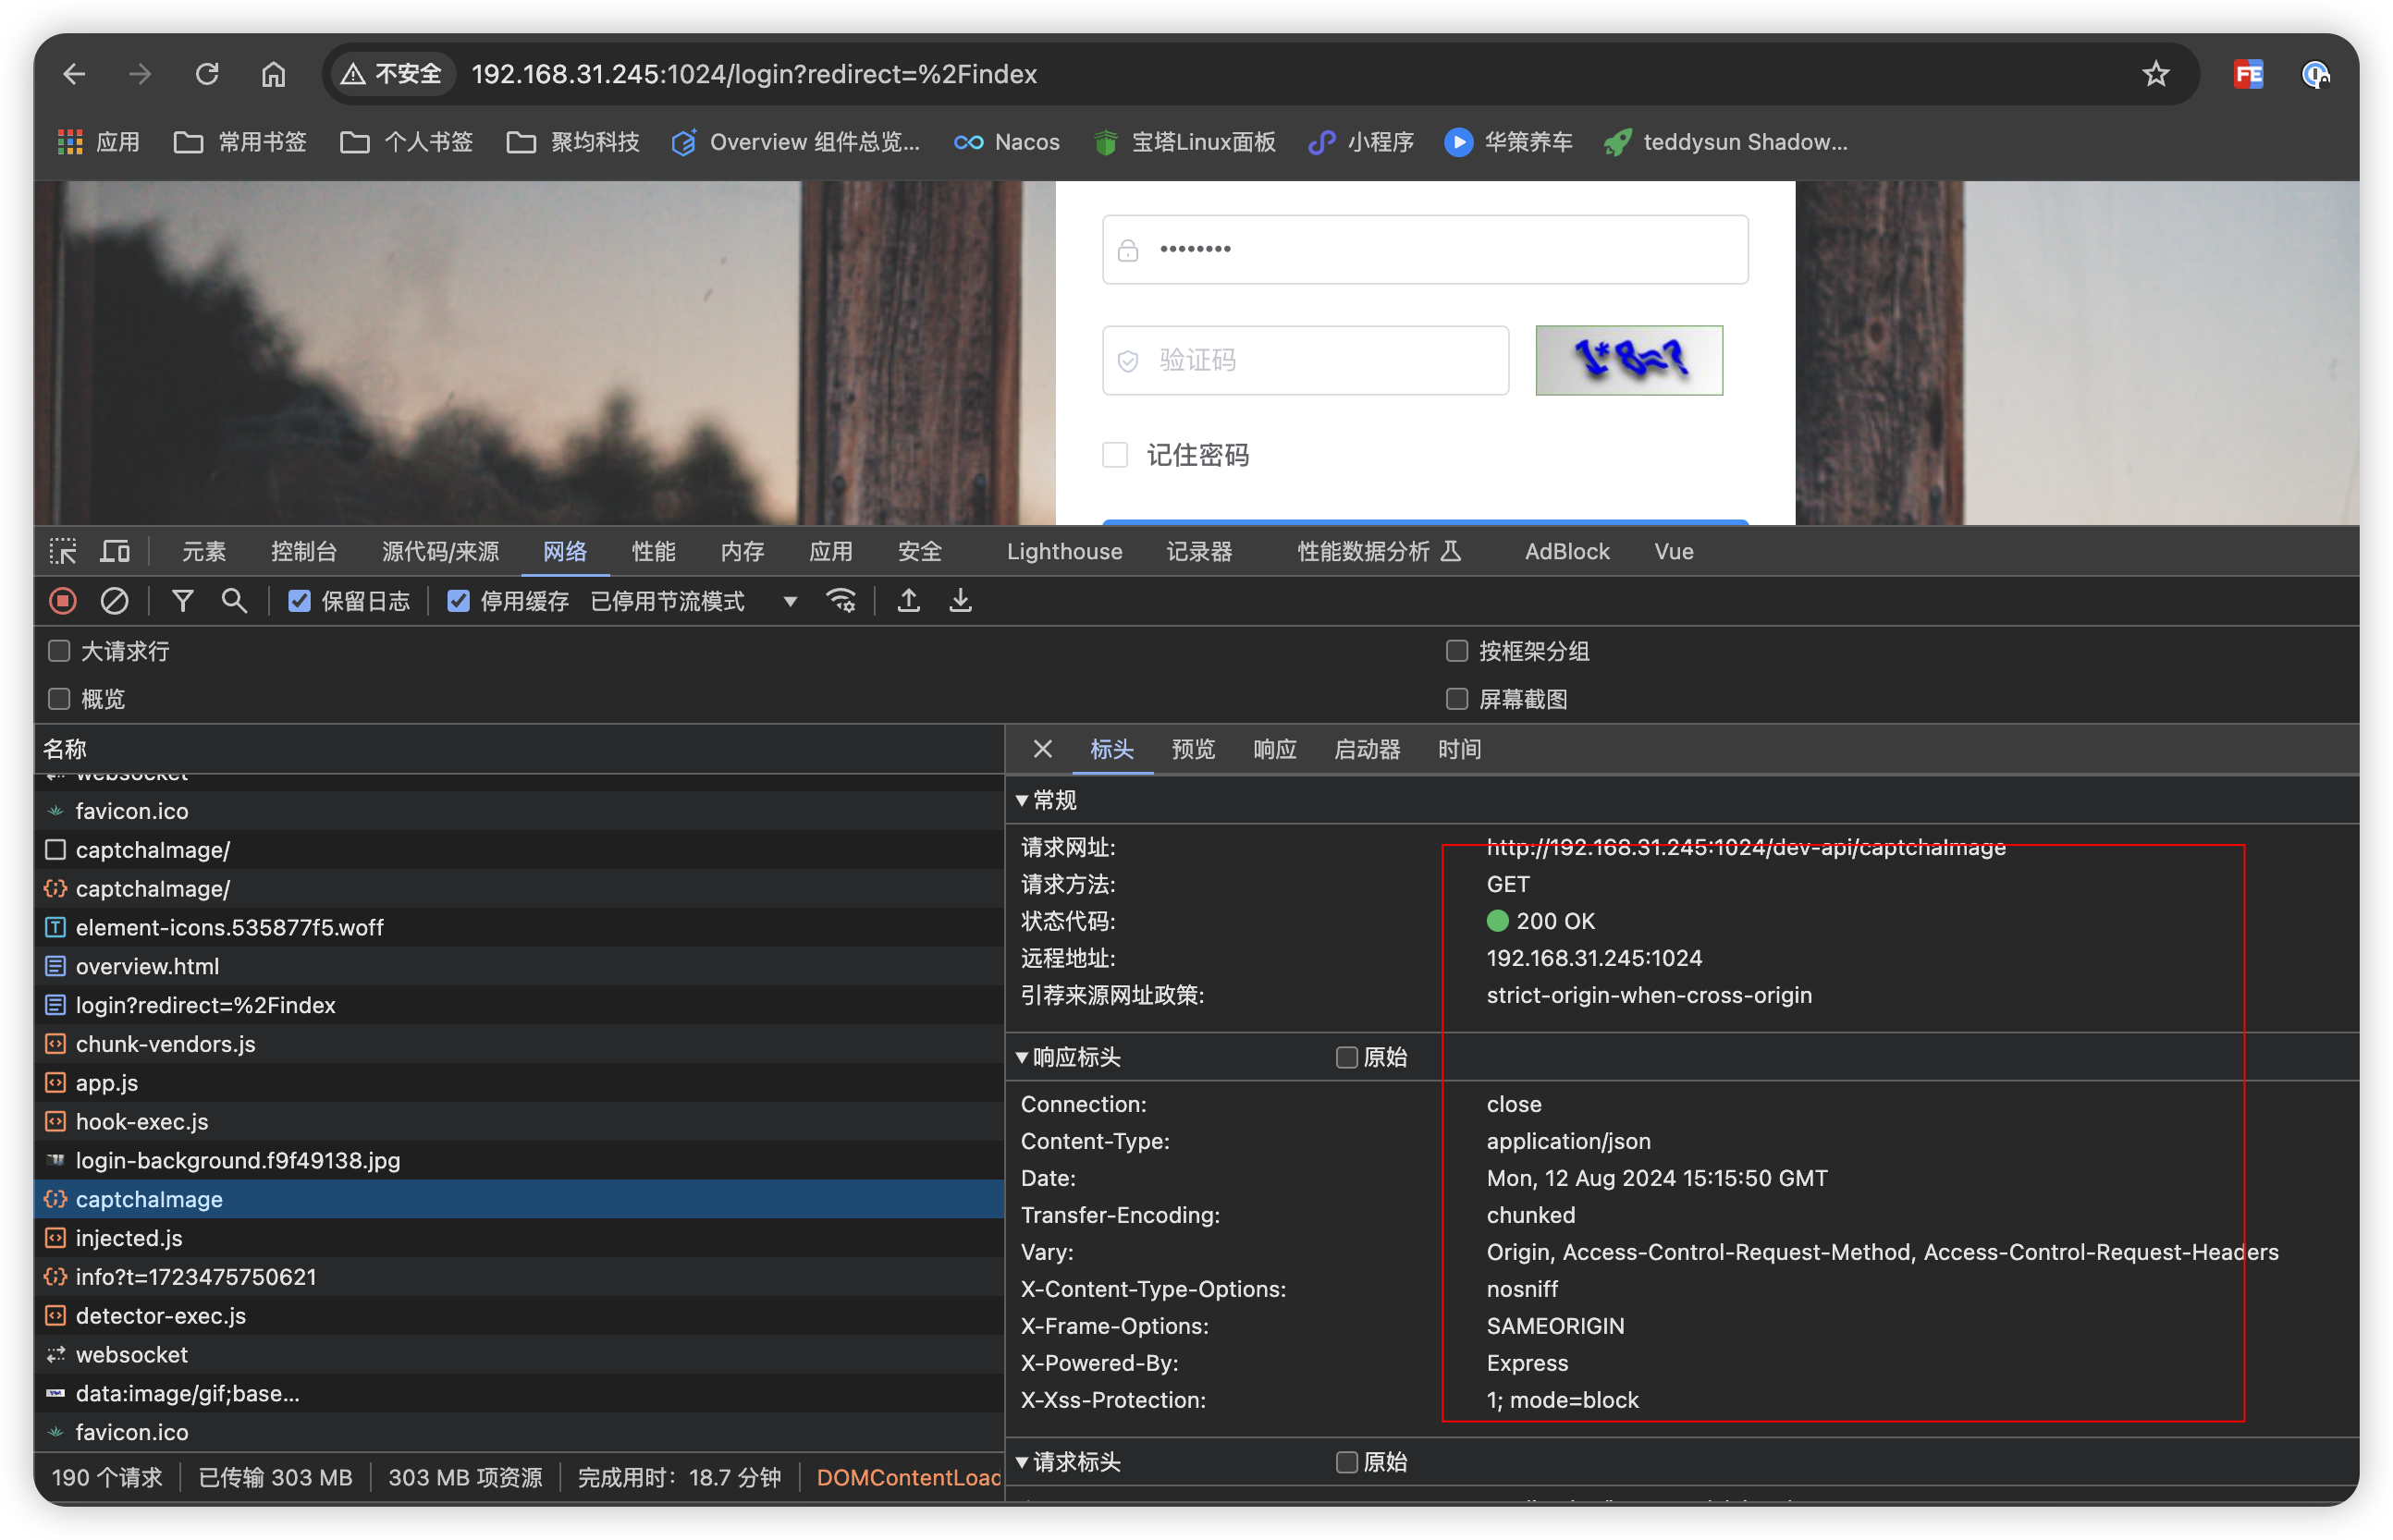
Task: Open the 宝塔Linux面板 bookmark
Action: [x=1185, y=142]
